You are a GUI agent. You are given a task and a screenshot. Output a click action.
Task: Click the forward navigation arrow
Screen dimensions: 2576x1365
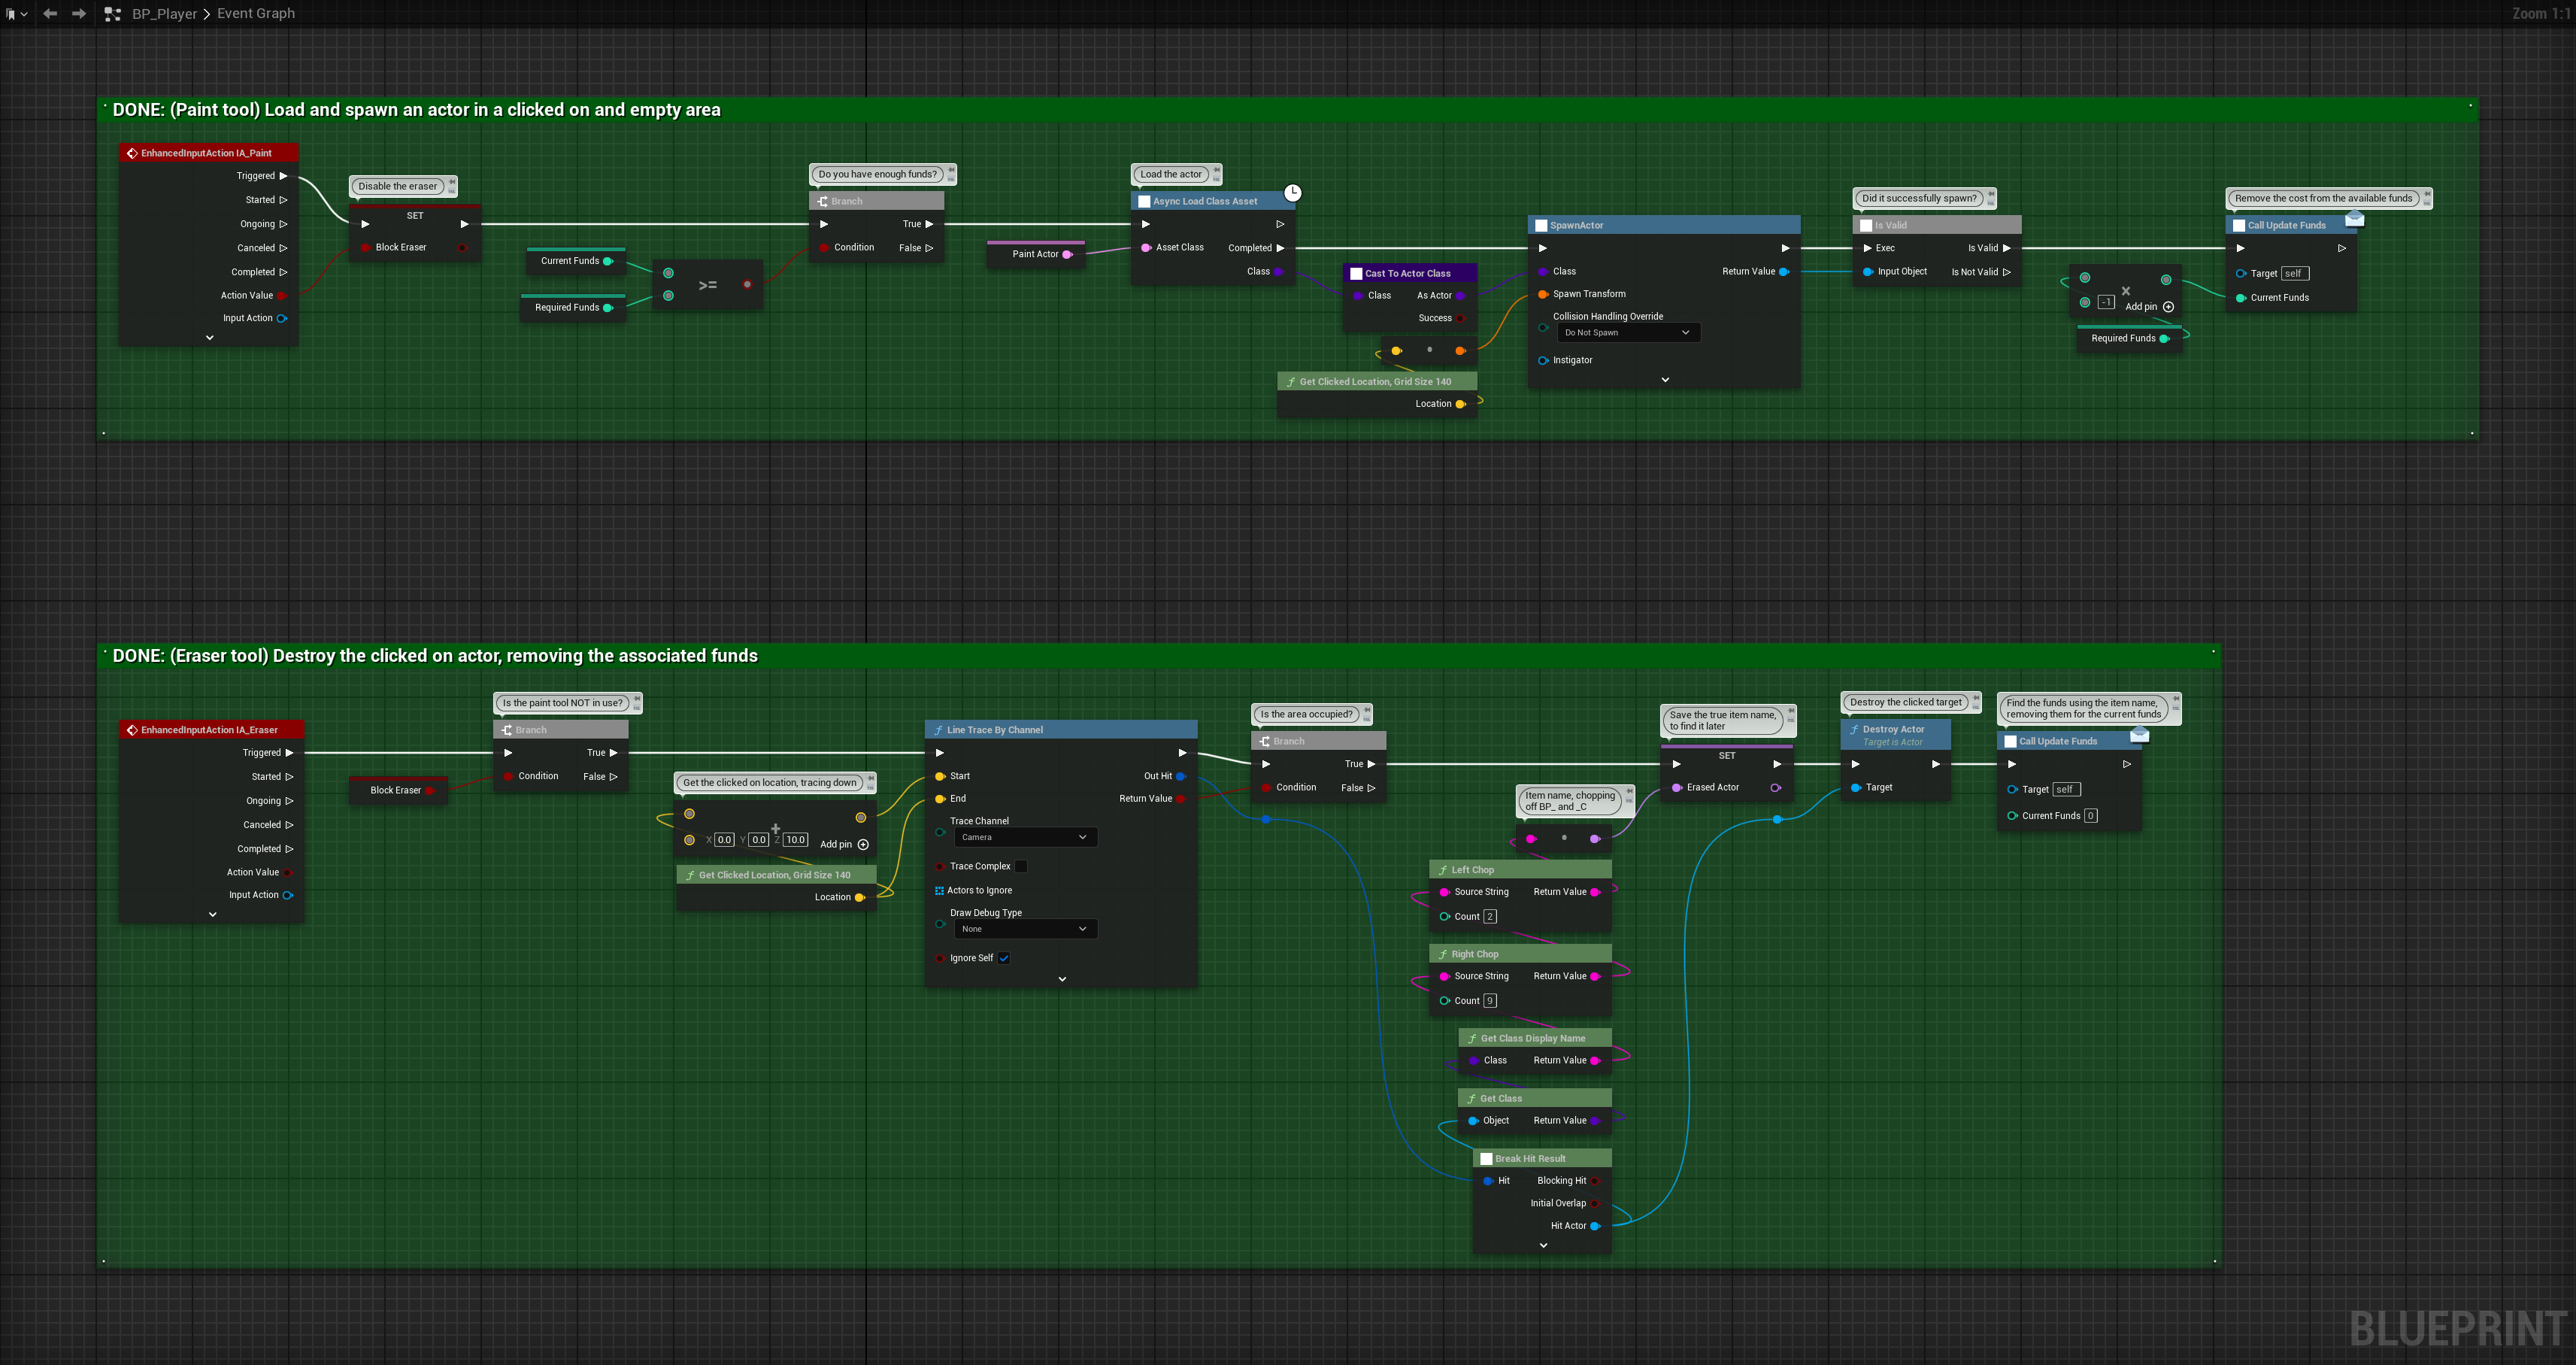pyautogui.click(x=79, y=14)
